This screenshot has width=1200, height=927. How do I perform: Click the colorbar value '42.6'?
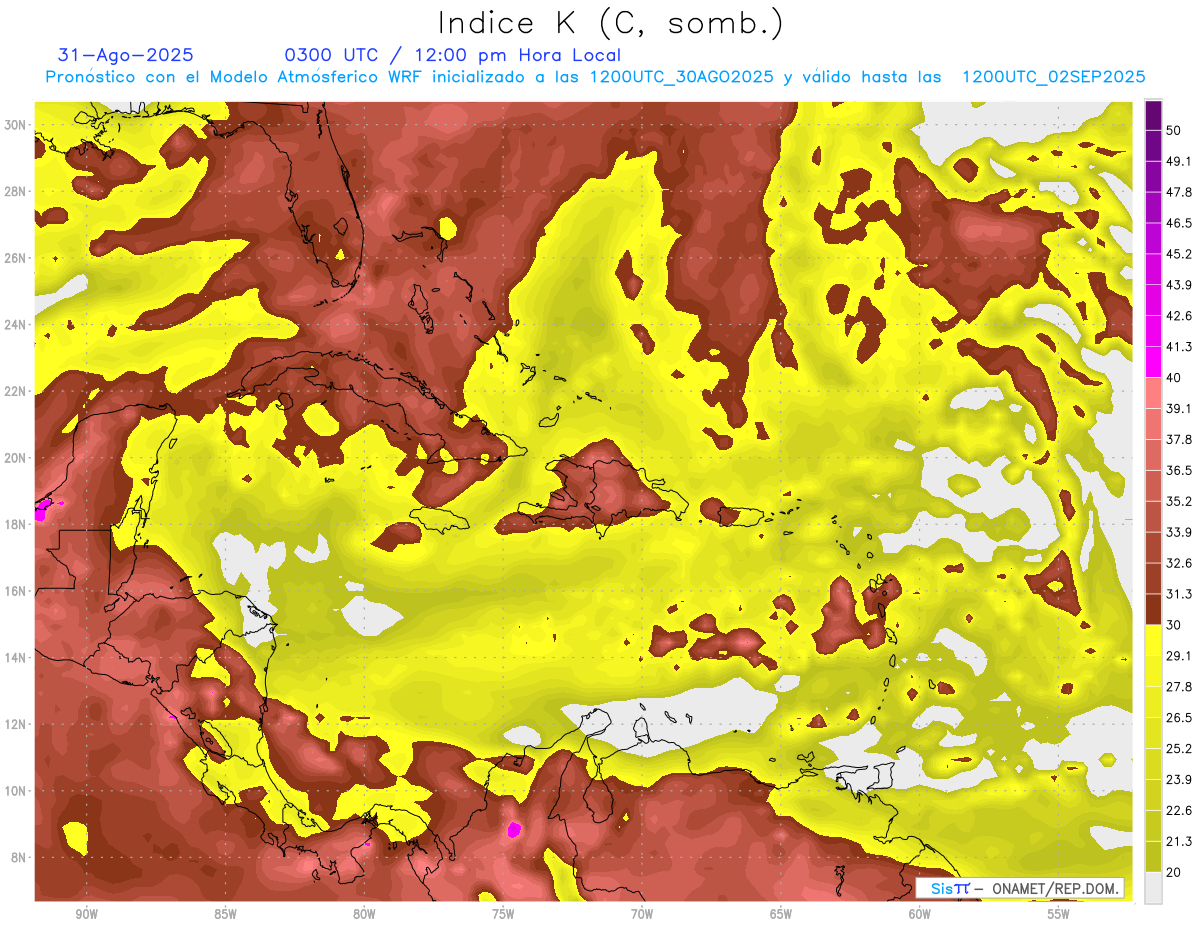(x=1179, y=316)
